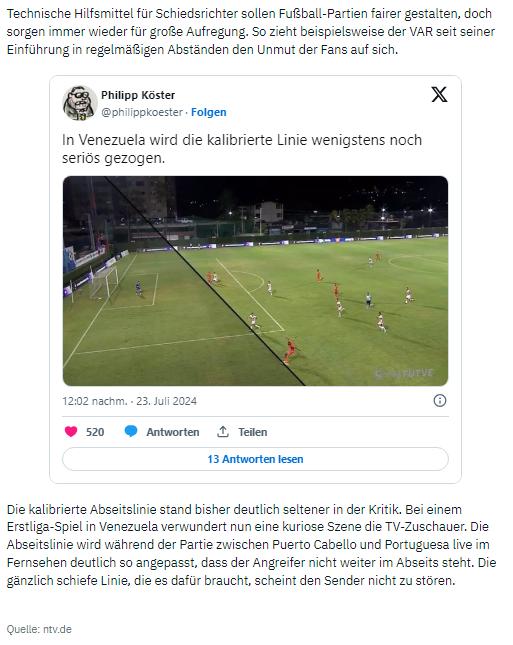
Task: Click the 520 likes count
Action: point(95,432)
